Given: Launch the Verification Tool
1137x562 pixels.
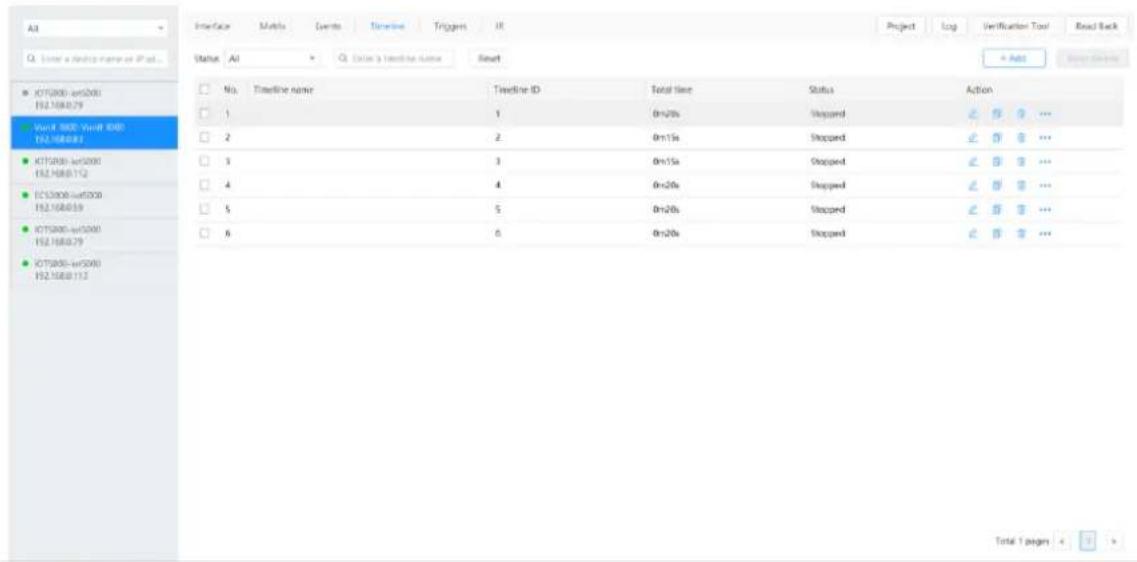Looking at the screenshot, I should [1015, 27].
